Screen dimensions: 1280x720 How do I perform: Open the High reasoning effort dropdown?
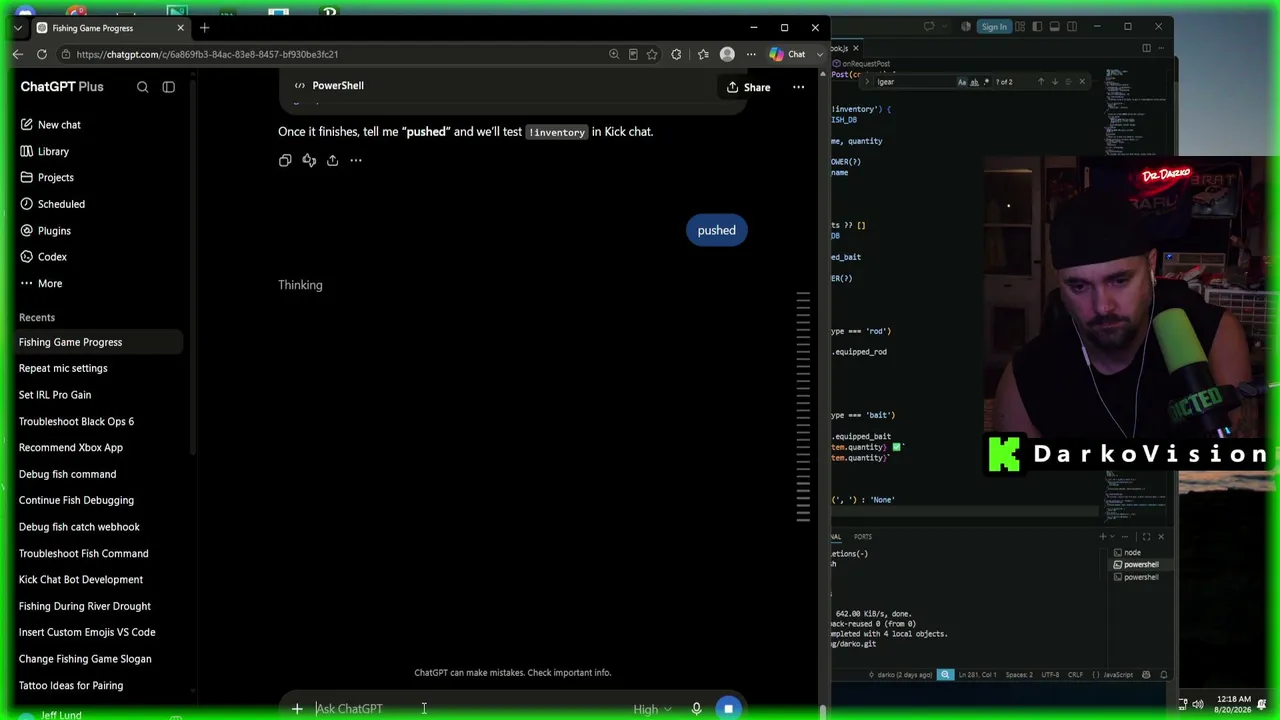click(652, 710)
